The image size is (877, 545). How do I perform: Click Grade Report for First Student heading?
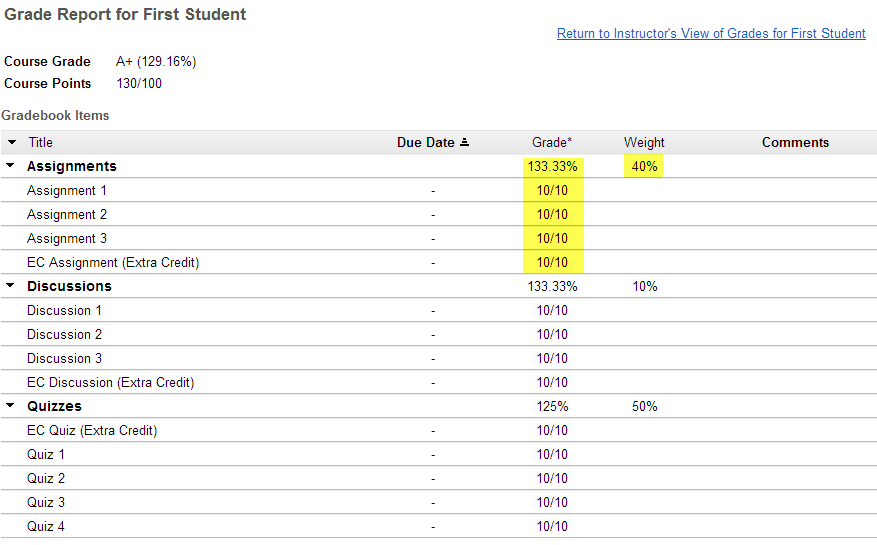click(125, 14)
